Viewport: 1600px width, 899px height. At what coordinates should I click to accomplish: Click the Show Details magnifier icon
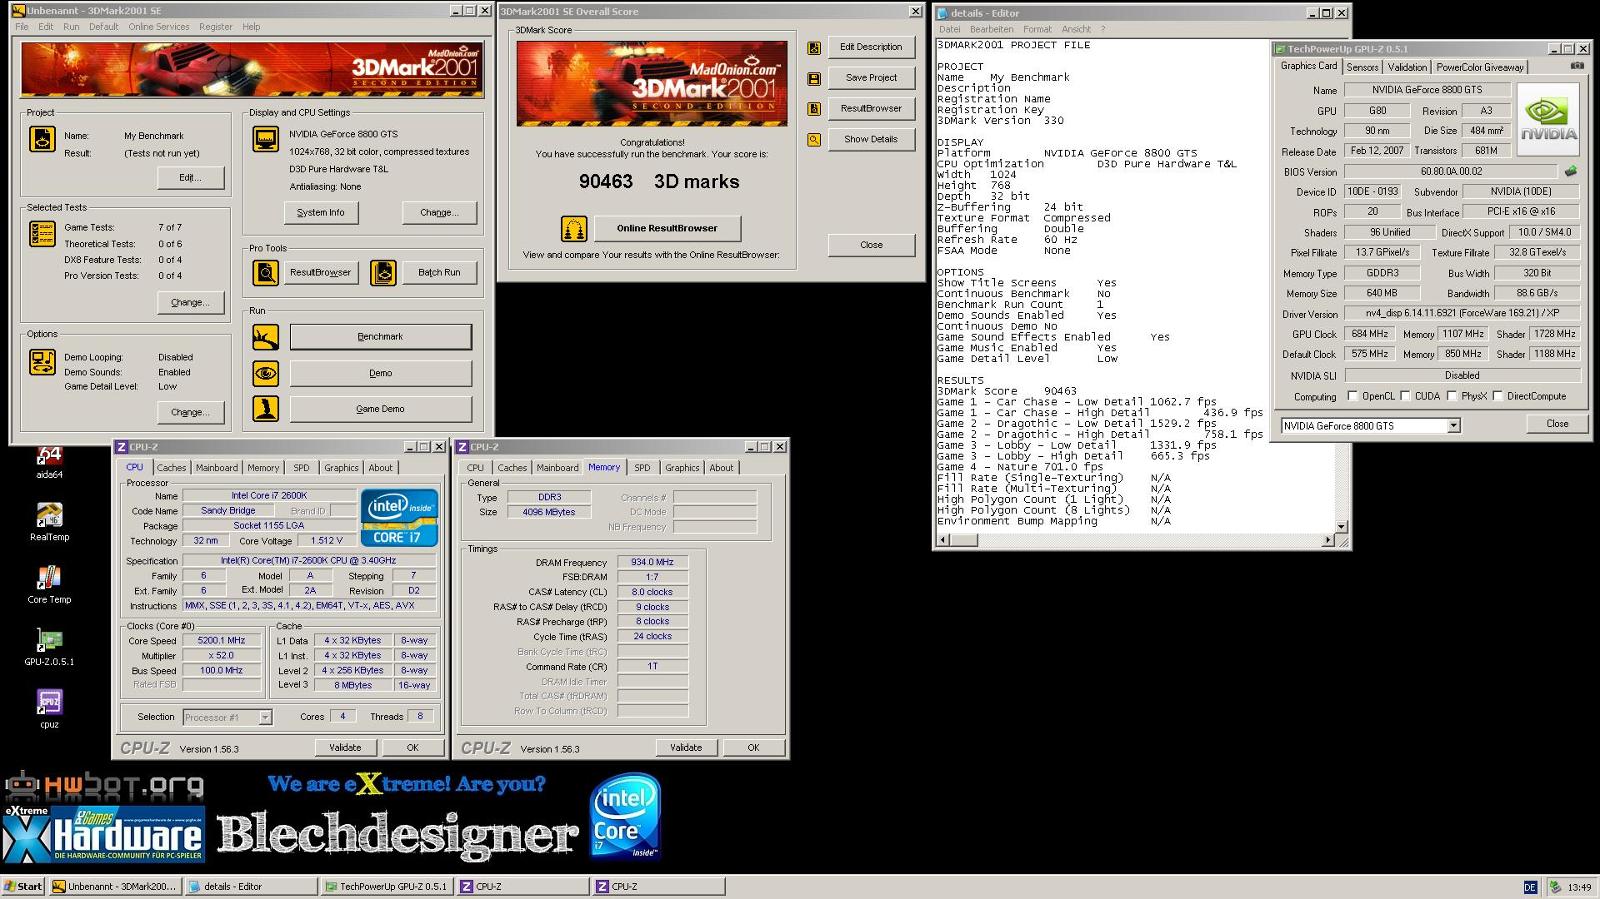[x=814, y=140]
